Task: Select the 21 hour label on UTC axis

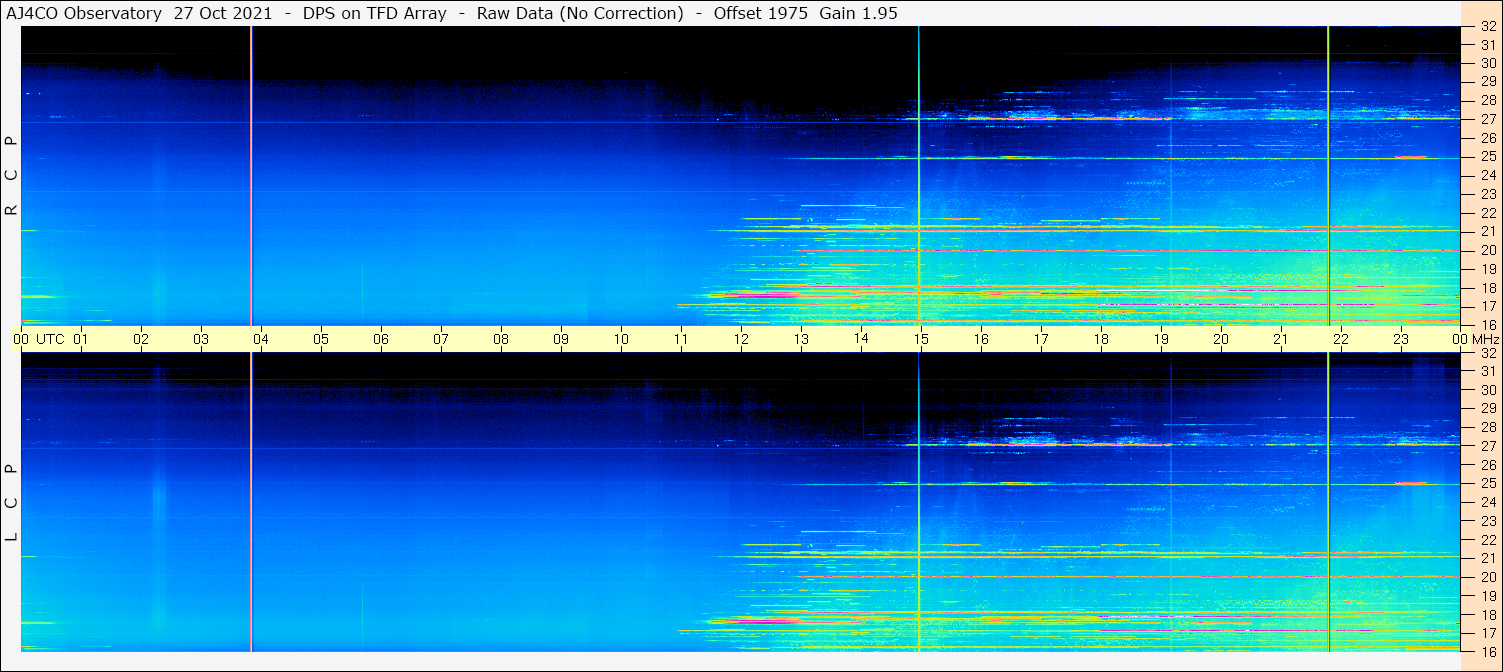Action: [x=1281, y=339]
